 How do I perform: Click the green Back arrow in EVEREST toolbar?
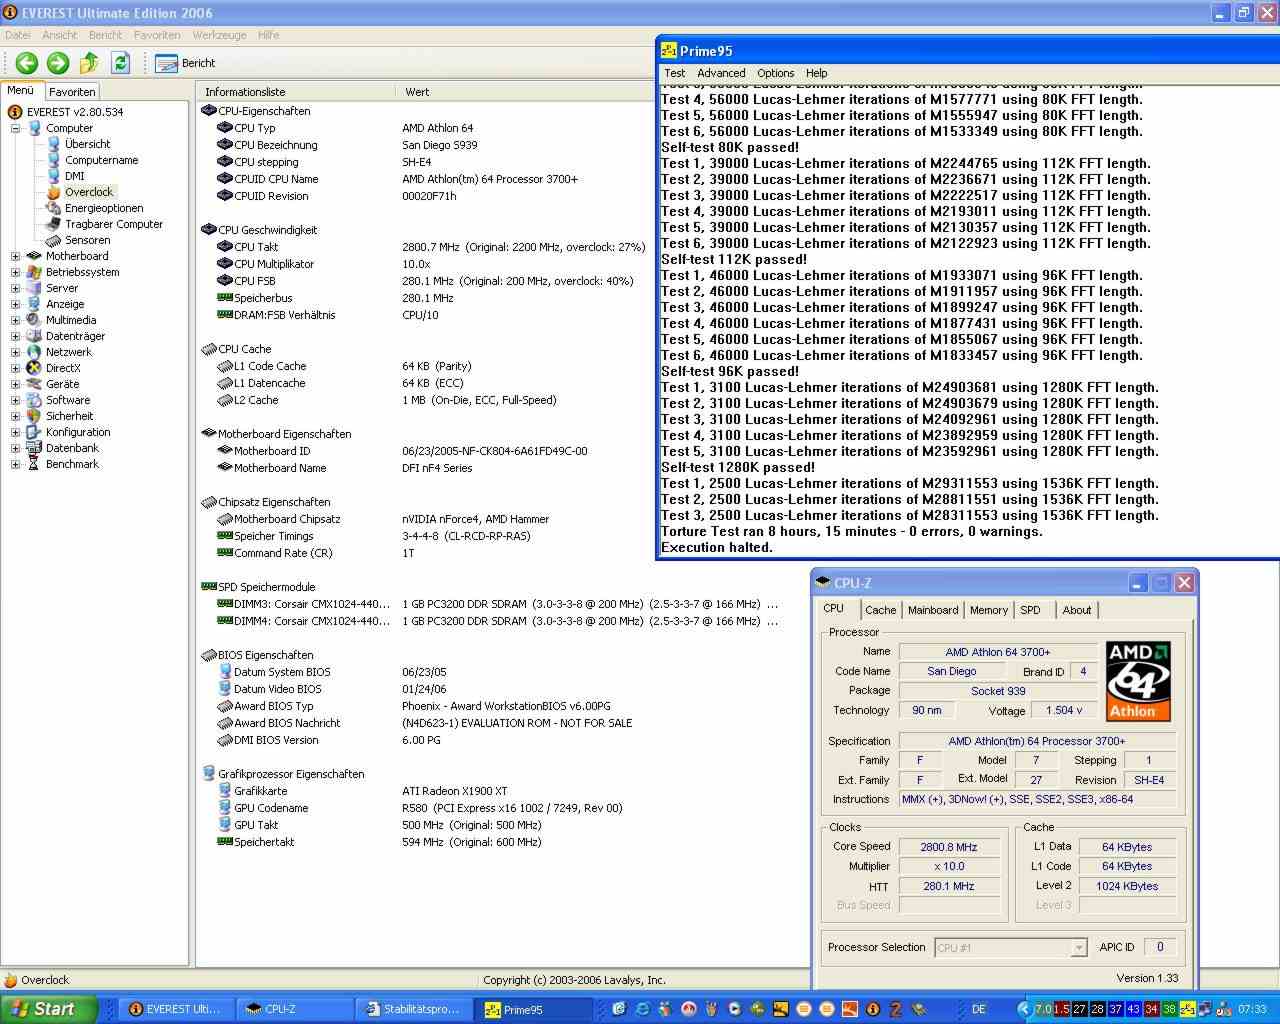click(x=27, y=63)
